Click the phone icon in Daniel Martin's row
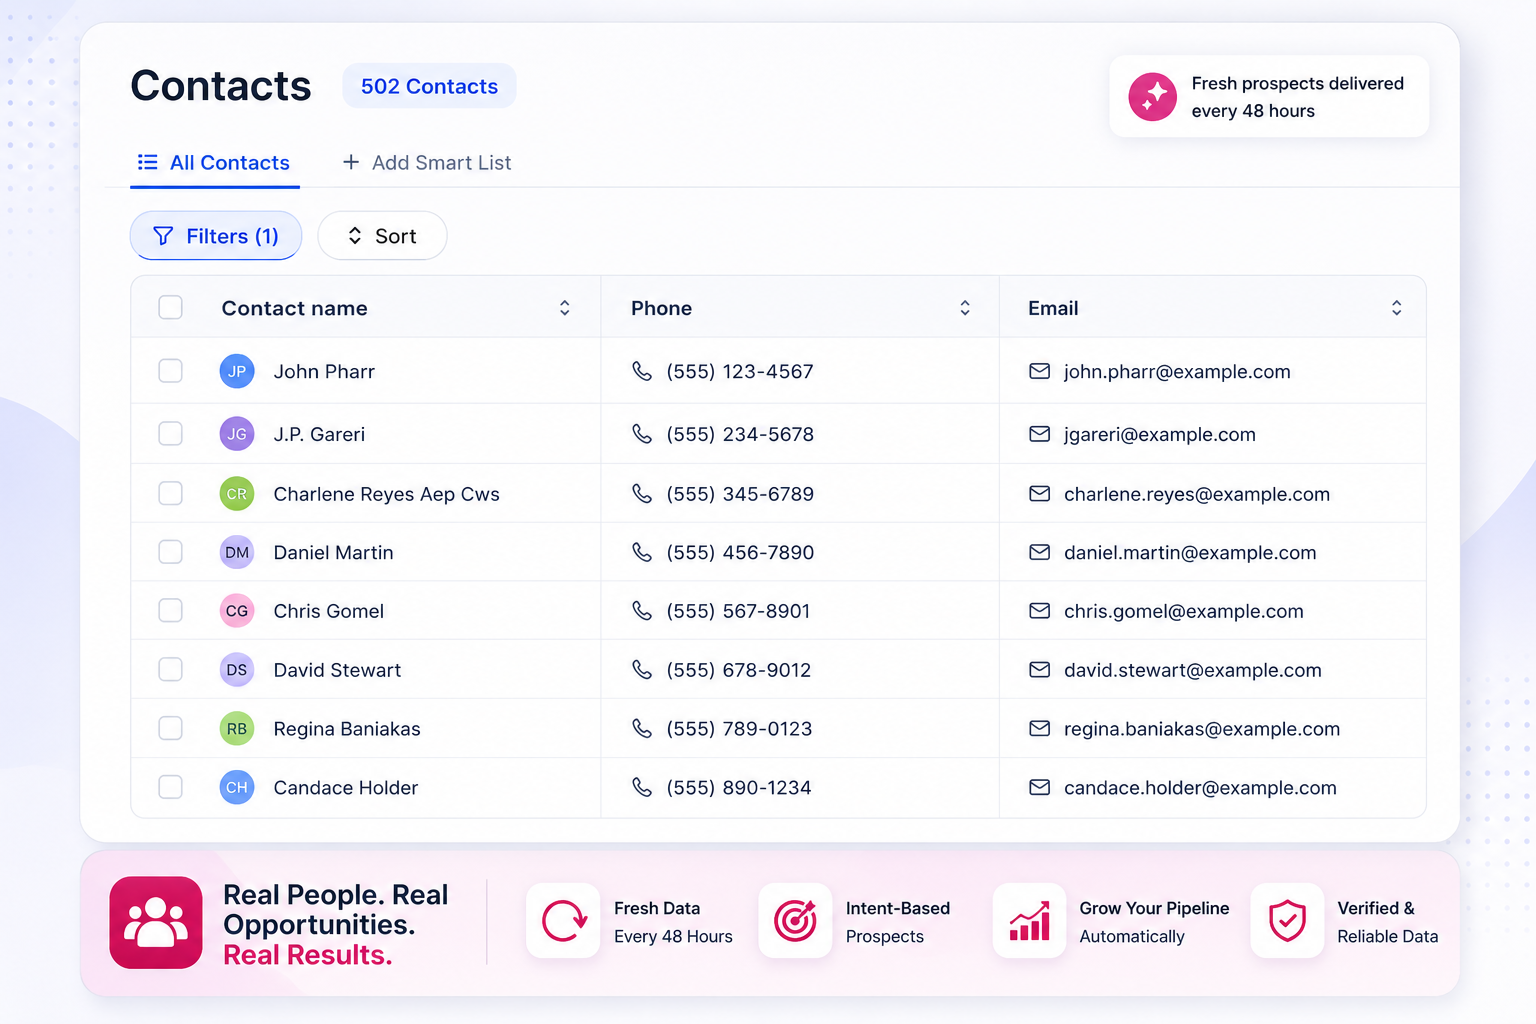 642,552
